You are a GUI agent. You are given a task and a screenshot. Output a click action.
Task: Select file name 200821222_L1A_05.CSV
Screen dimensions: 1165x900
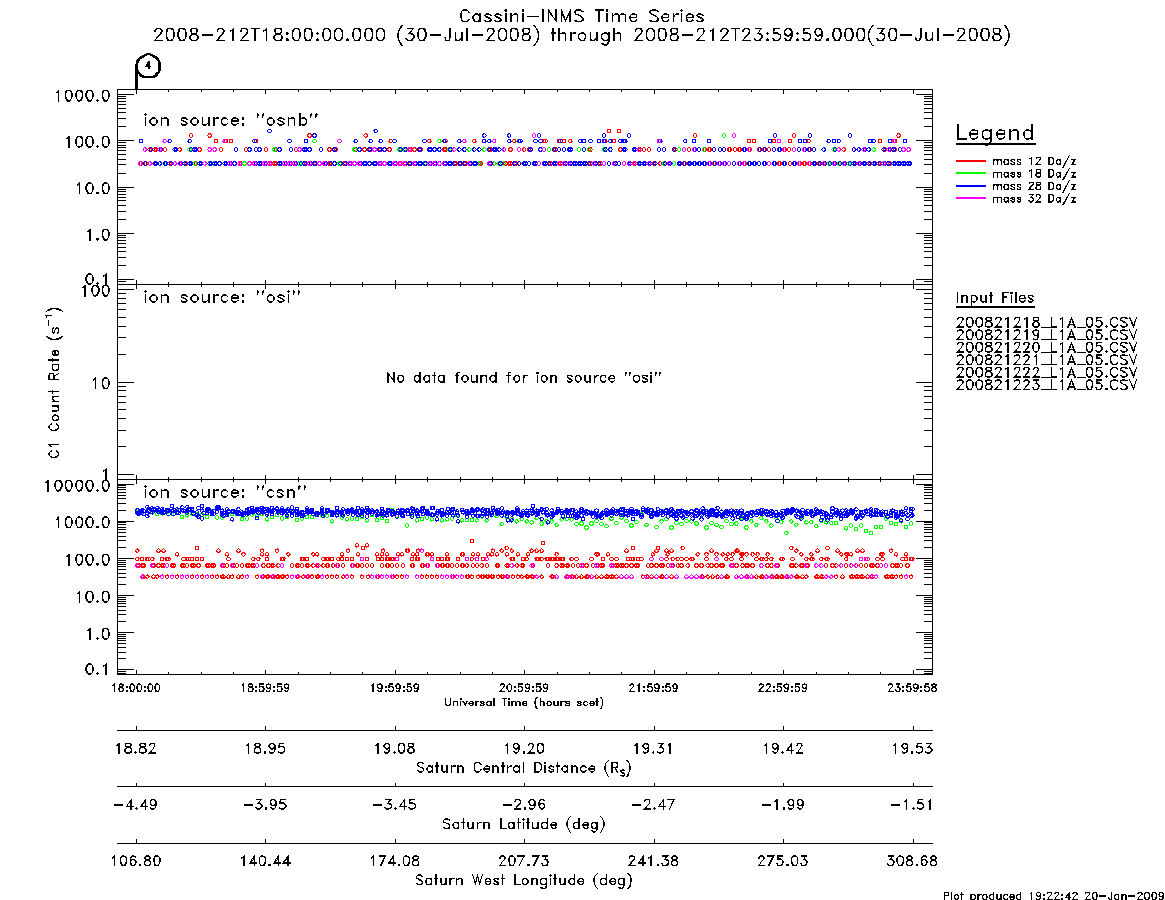[1046, 372]
